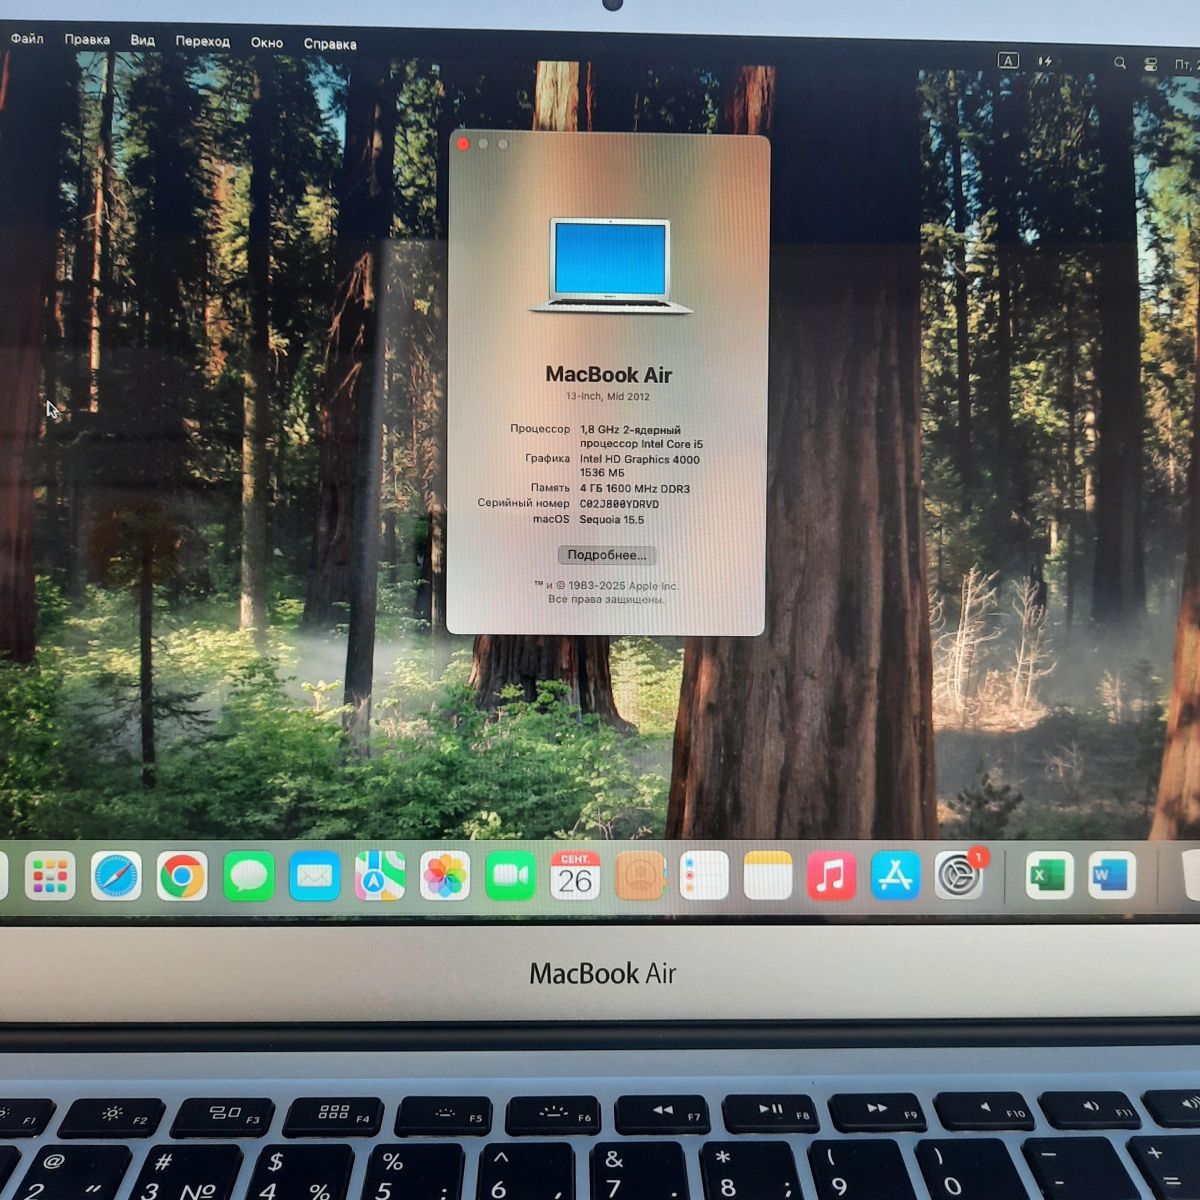Viewport: 1200px width, 1200px height.
Task: Launch FaceTime from the dock
Action: click(x=510, y=877)
